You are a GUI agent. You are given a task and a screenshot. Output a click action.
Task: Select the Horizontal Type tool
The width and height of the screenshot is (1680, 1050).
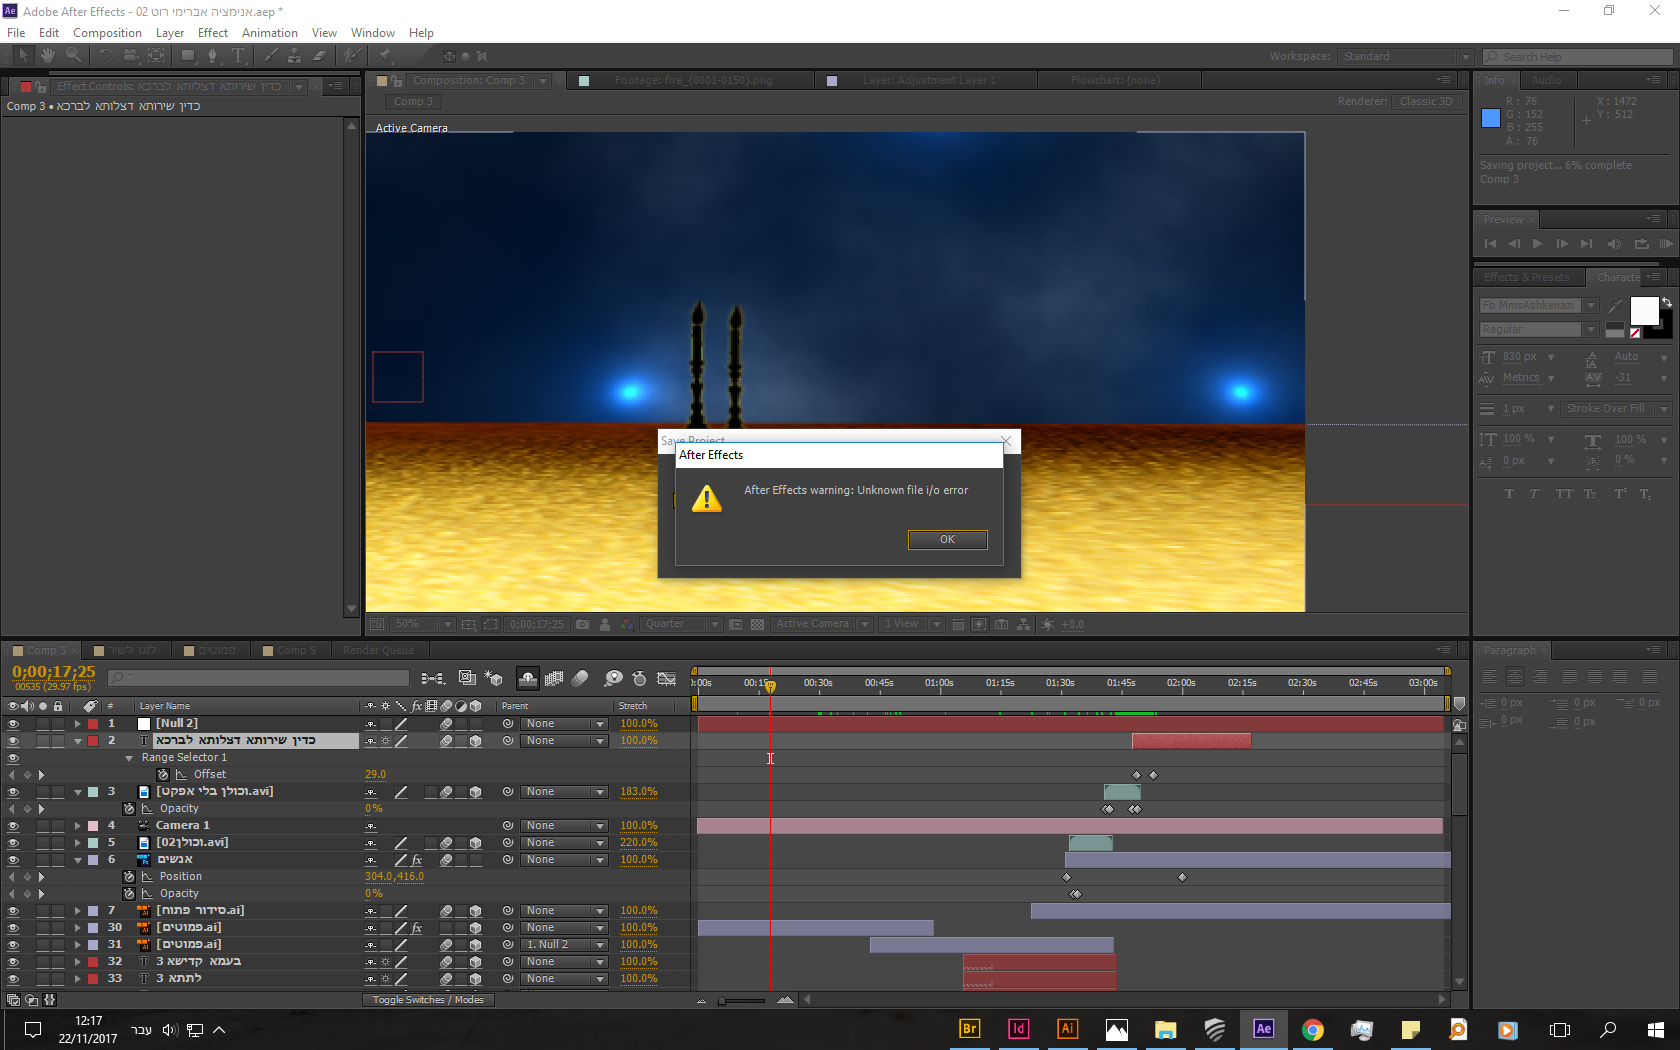238,56
